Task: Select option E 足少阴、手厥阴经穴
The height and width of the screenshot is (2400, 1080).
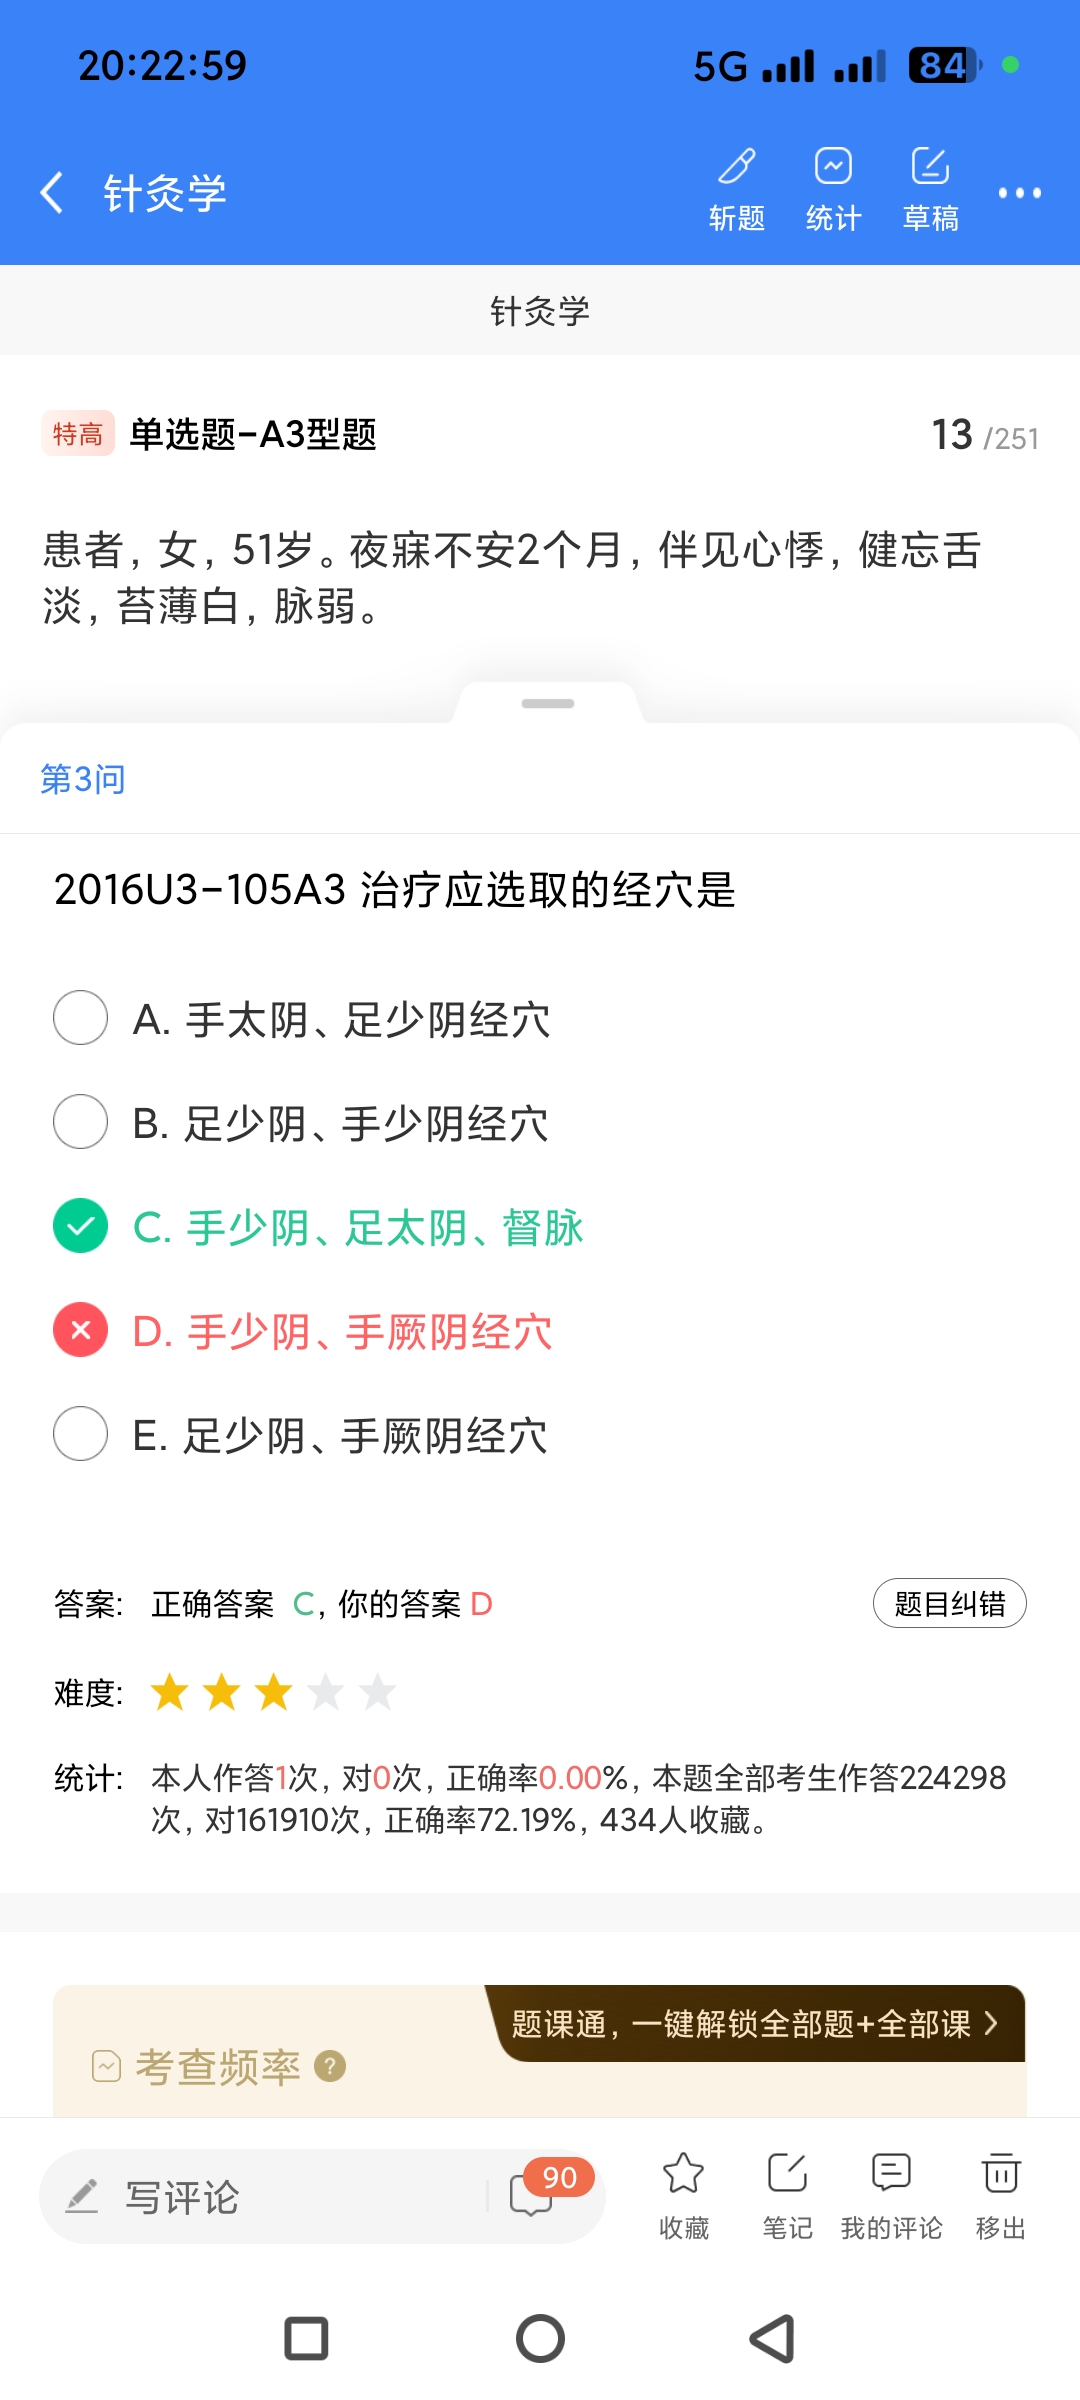Action: (81, 1434)
